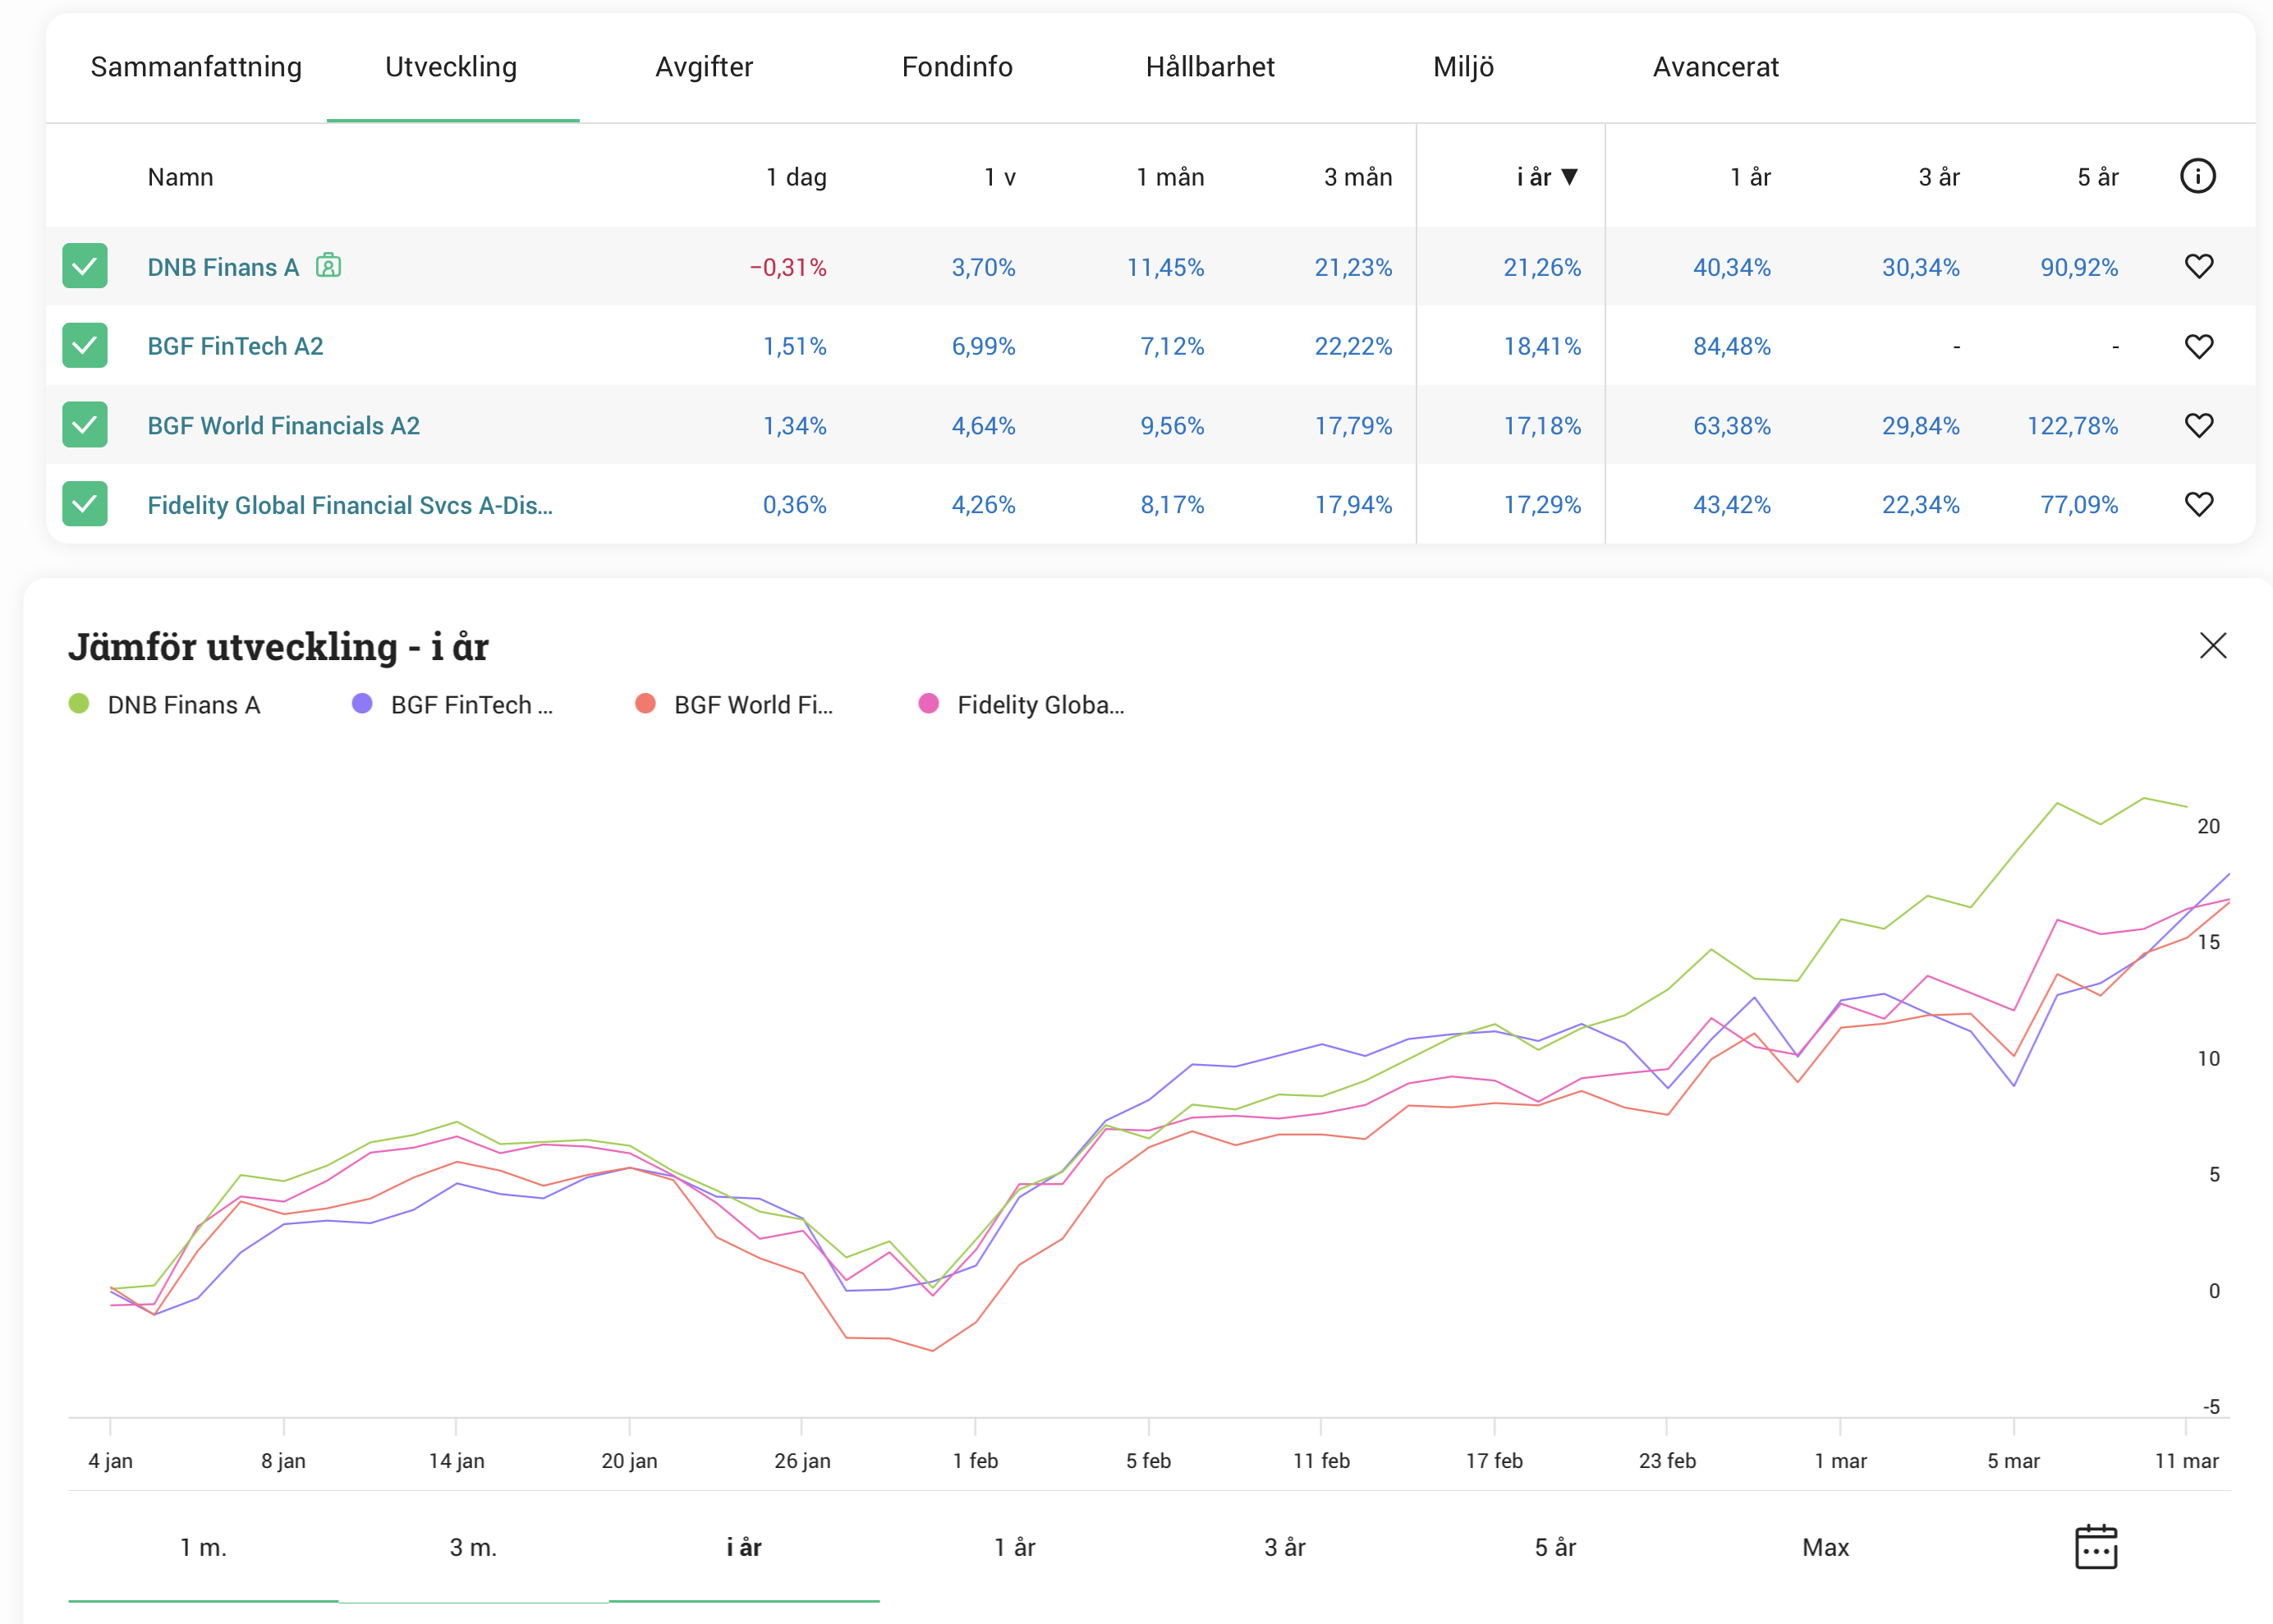Open the DNB Finans A fund link
Image resolution: width=2273 pixels, height=1624 pixels.
[223, 267]
